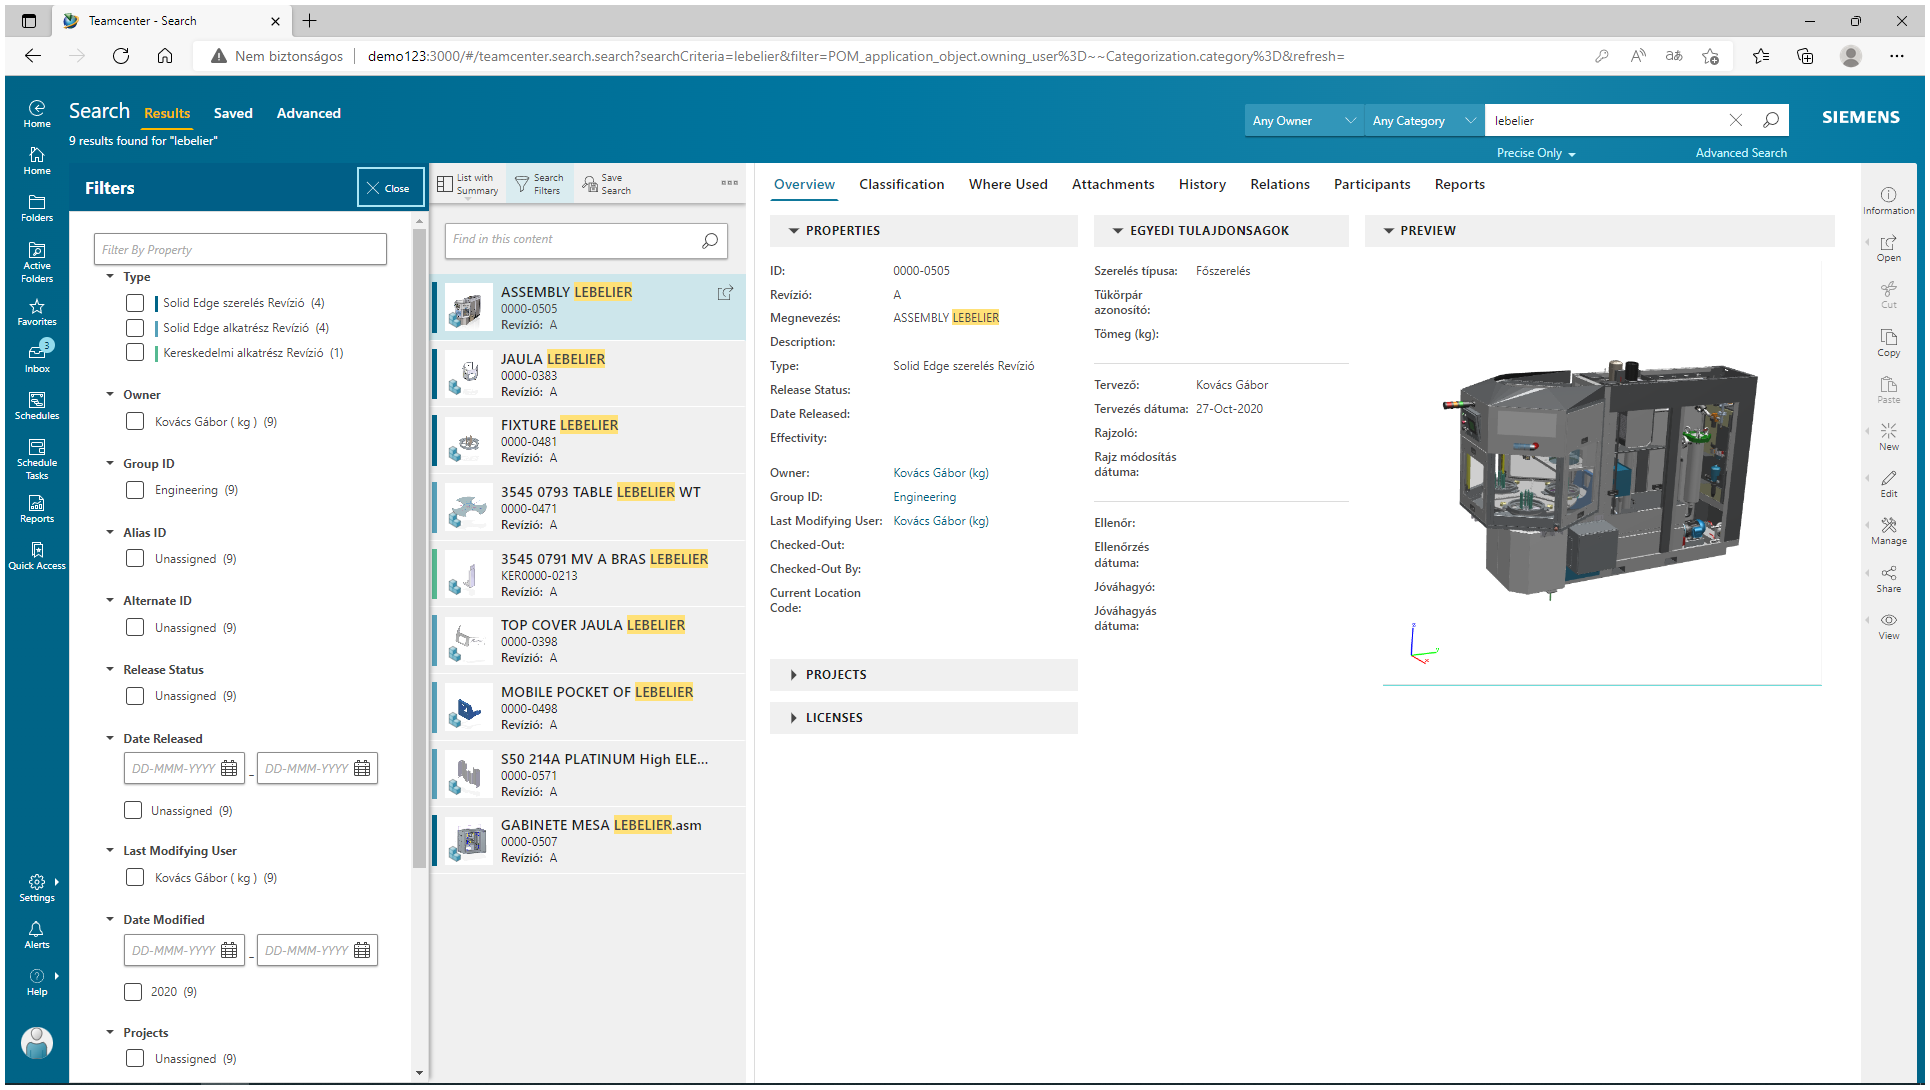Image resolution: width=1930 pixels, height=1090 pixels.
Task: Click the Copy command icon
Action: pyautogui.click(x=1888, y=343)
